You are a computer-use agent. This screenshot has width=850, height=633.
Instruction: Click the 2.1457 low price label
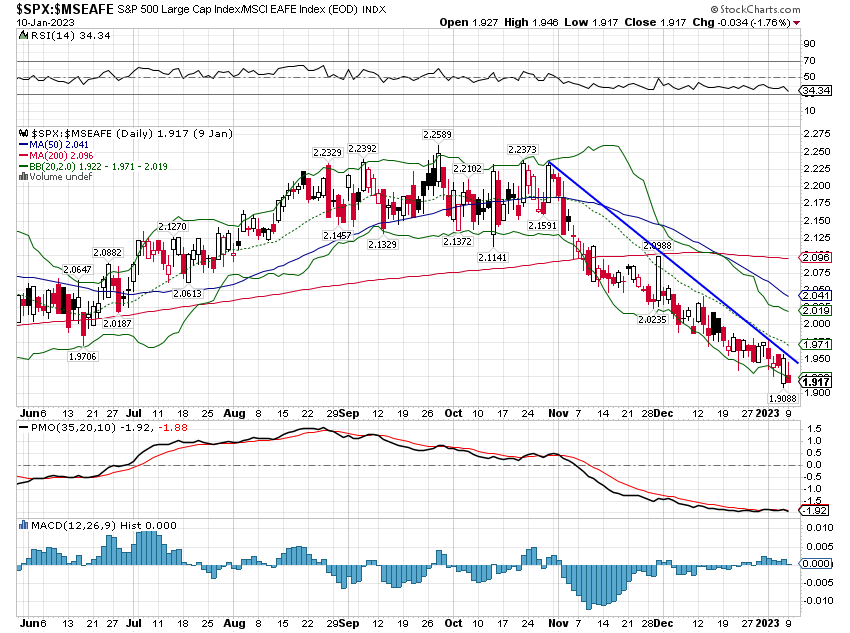point(337,235)
